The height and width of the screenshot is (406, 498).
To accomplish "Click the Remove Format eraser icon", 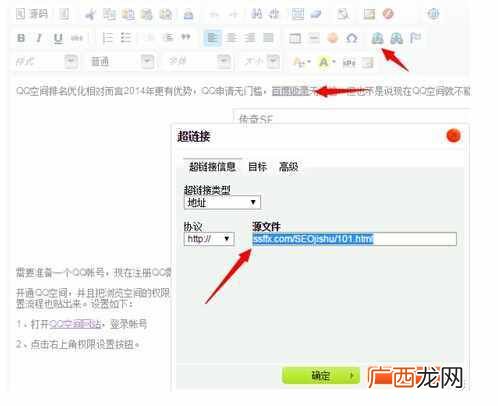I will click(x=316, y=14).
